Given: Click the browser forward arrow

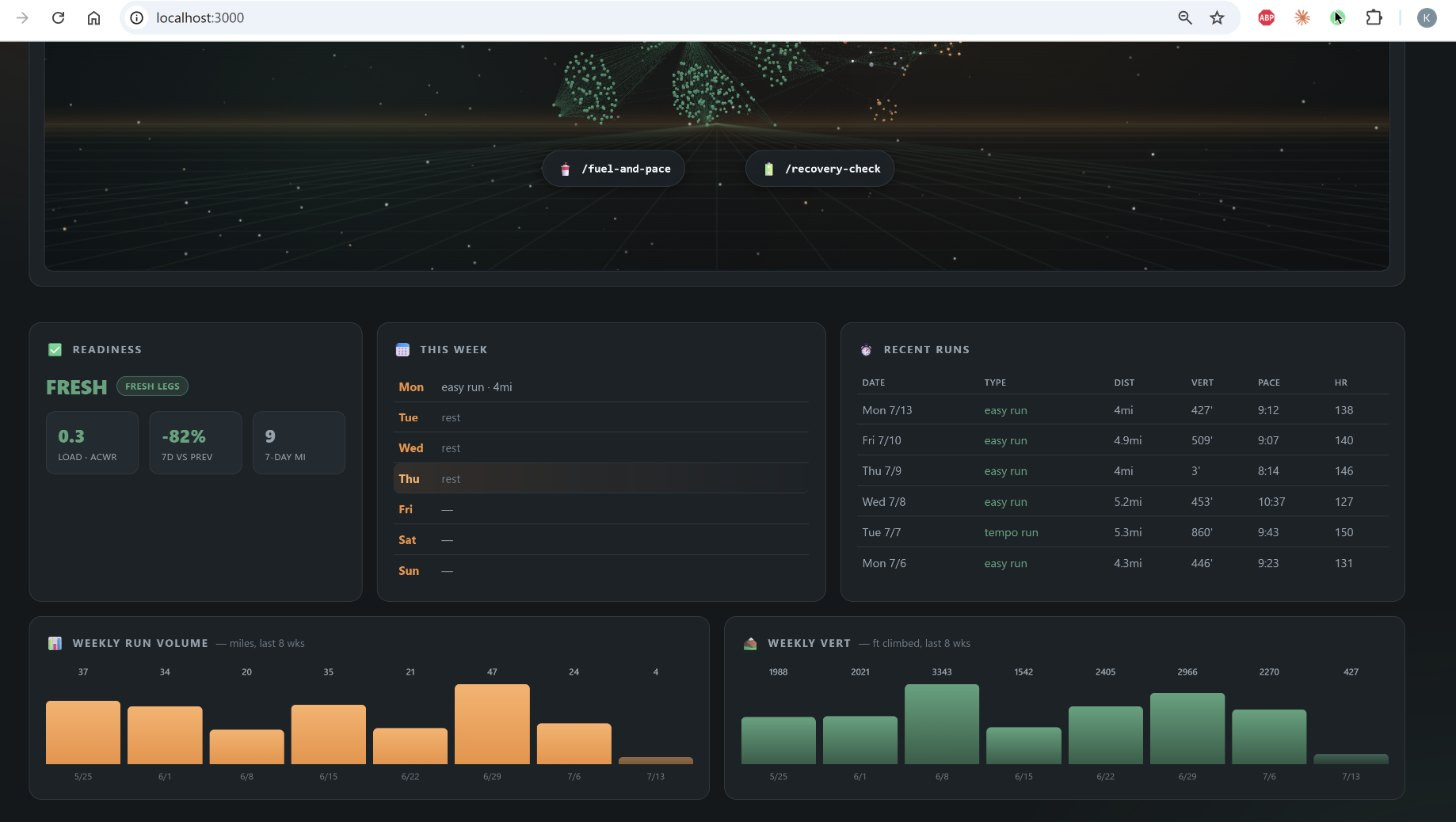Looking at the screenshot, I should 23,18.
